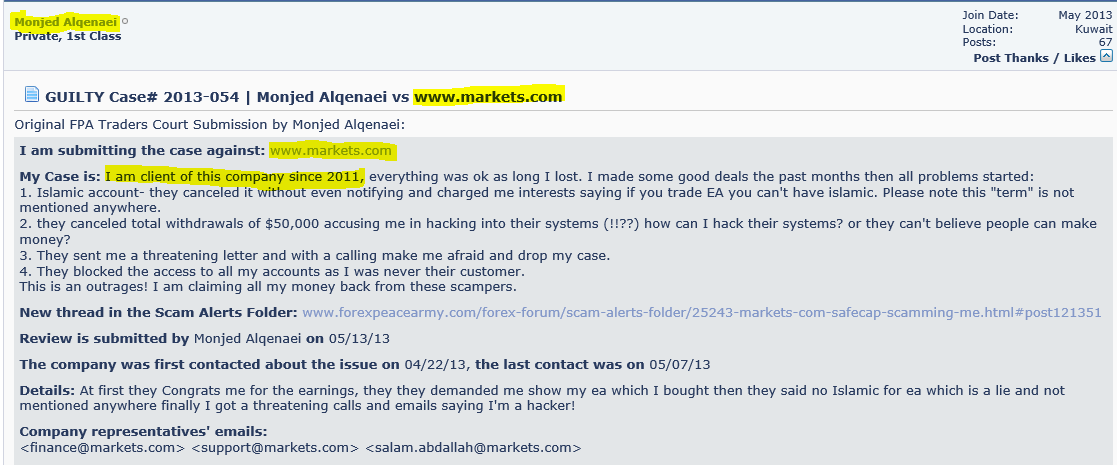Image resolution: width=1117 pixels, height=465 pixels.
Task: Click the Join Date value May 2013
Action: (1085, 15)
